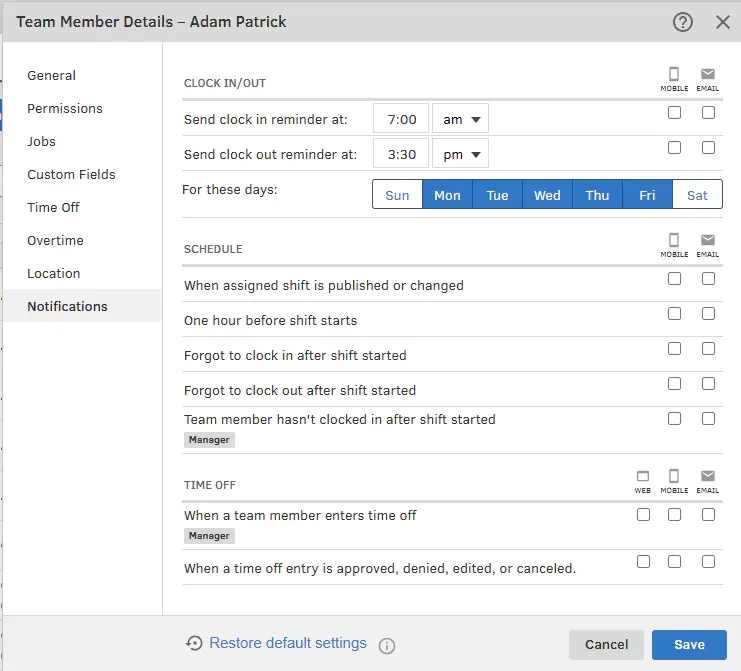Toggle Thu reminder day
The image size is (741, 671).
click(x=597, y=194)
